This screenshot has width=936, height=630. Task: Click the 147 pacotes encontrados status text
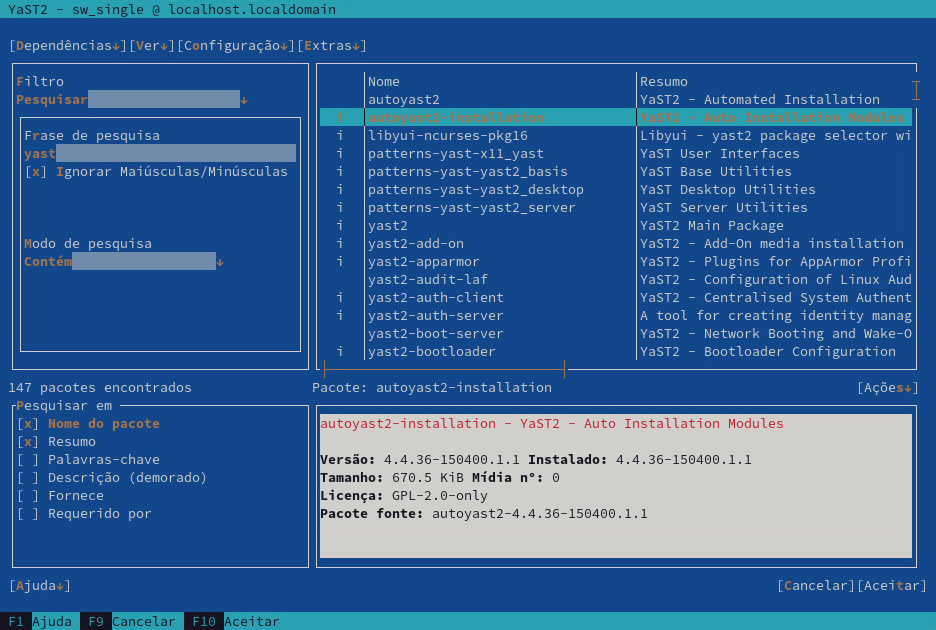pos(100,388)
